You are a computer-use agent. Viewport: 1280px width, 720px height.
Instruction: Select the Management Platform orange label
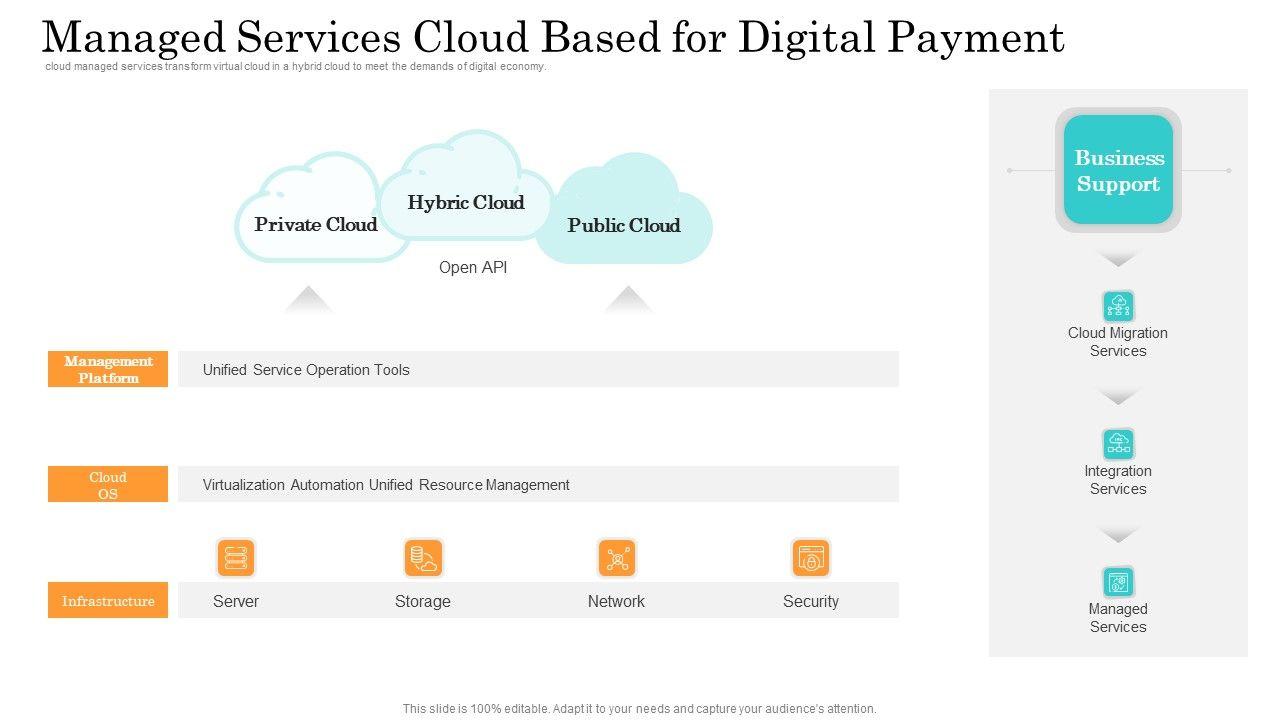(108, 369)
